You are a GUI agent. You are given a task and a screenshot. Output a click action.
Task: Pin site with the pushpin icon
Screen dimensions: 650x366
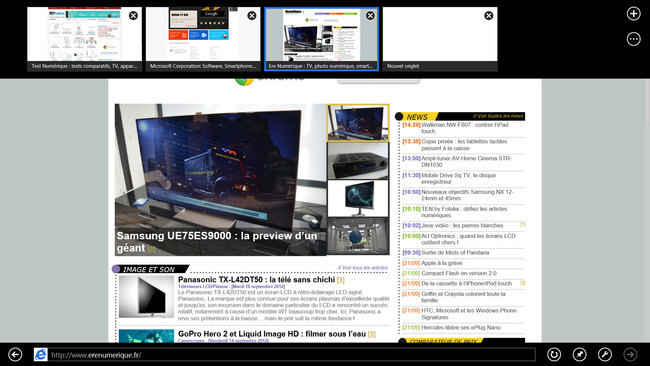[x=580, y=354]
